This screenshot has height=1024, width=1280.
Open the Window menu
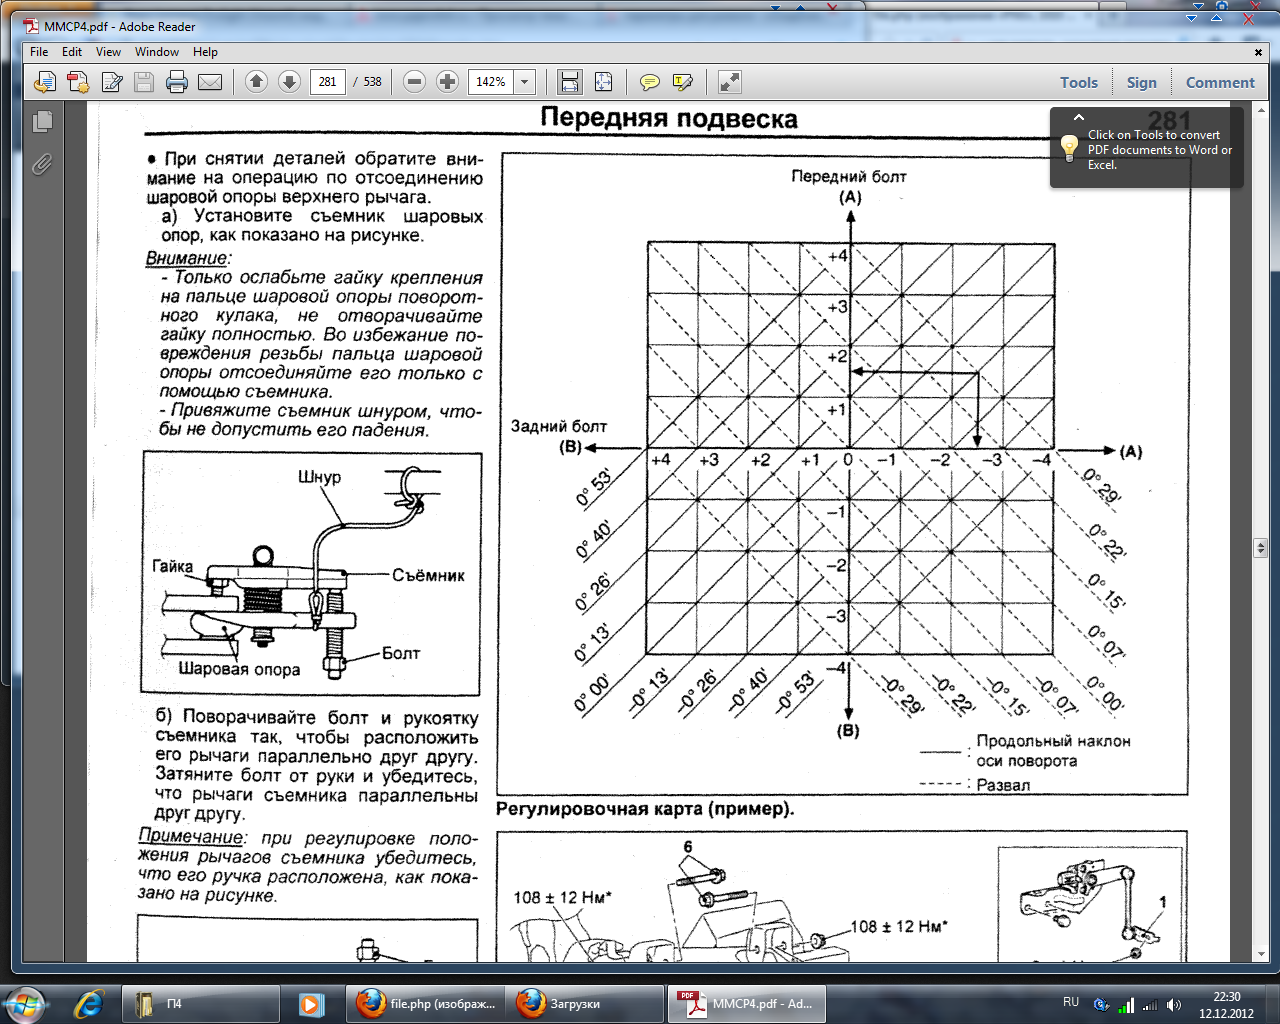click(x=156, y=52)
